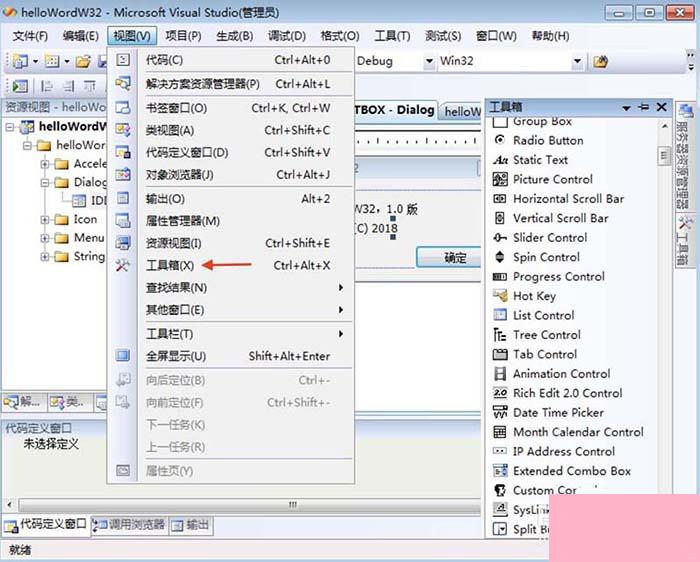Toggle the toolbox panel auto-hide pin
700x562 pixels.
click(x=644, y=107)
